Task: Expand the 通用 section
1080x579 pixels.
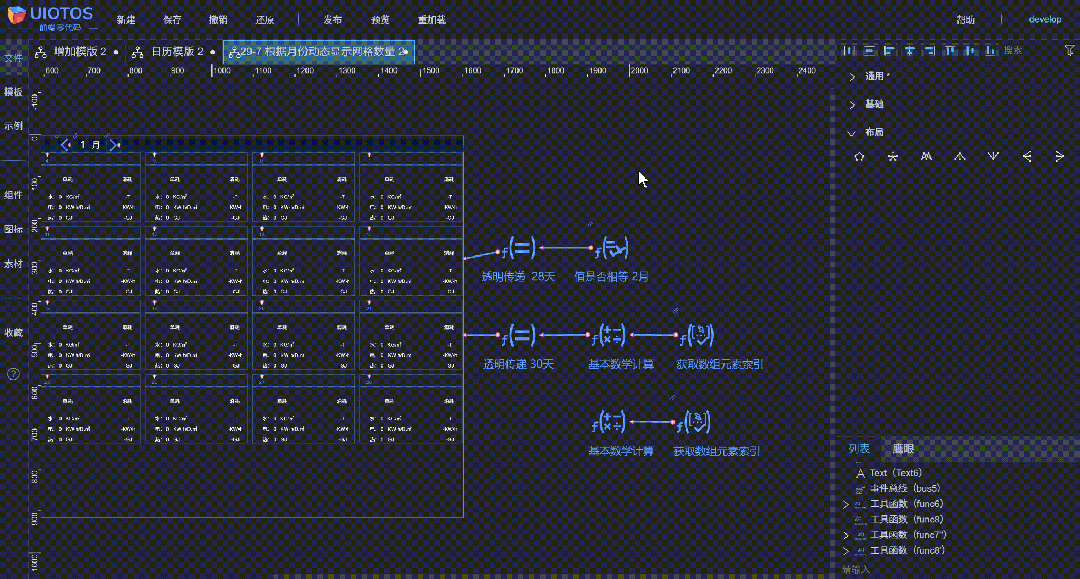Action: (852, 76)
